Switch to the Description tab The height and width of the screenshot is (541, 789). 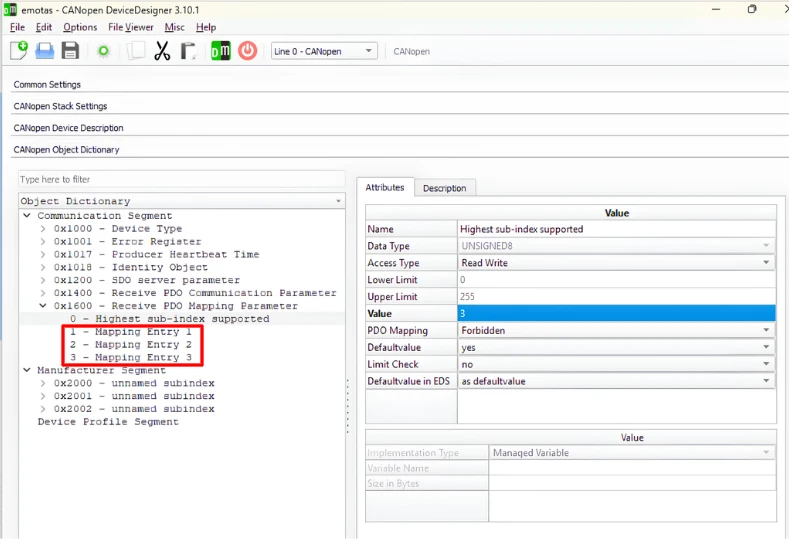point(444,188)
